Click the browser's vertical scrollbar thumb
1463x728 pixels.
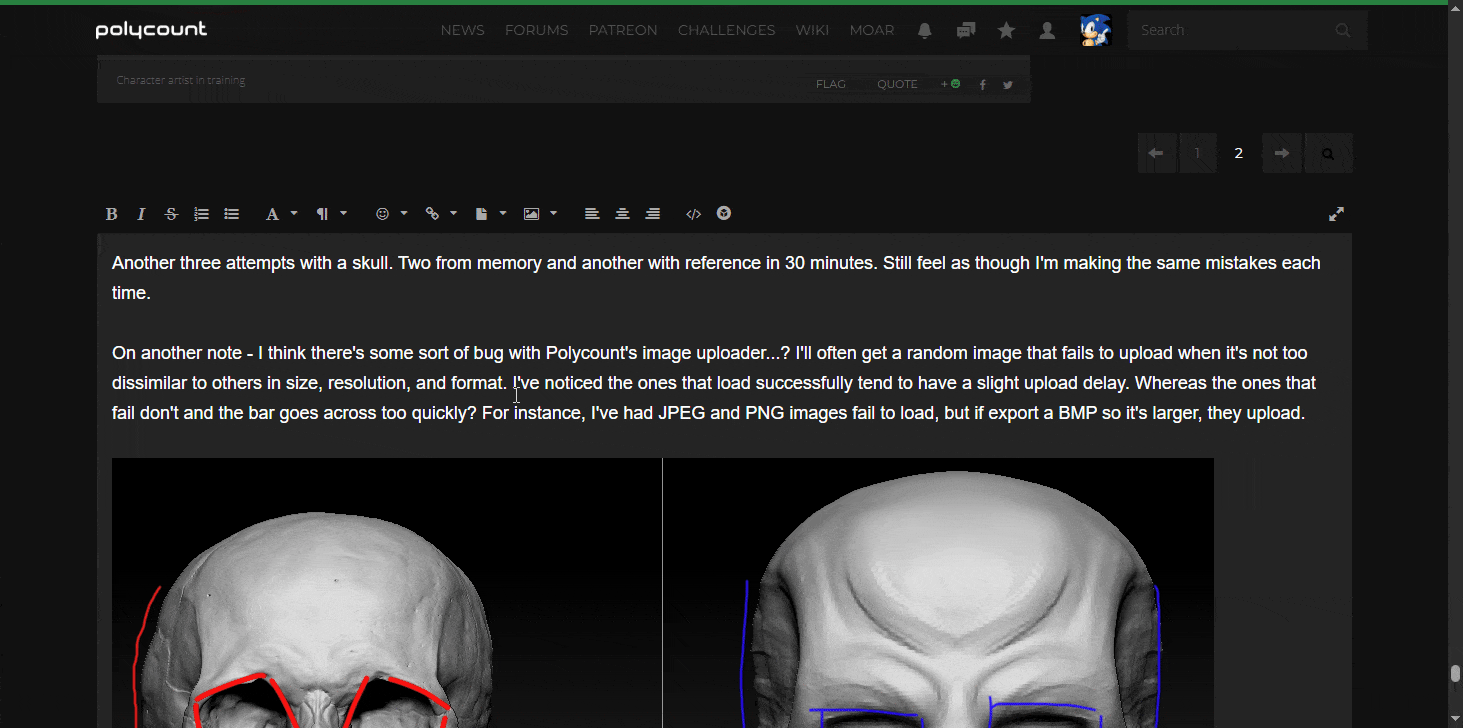tap(1455, 673)
